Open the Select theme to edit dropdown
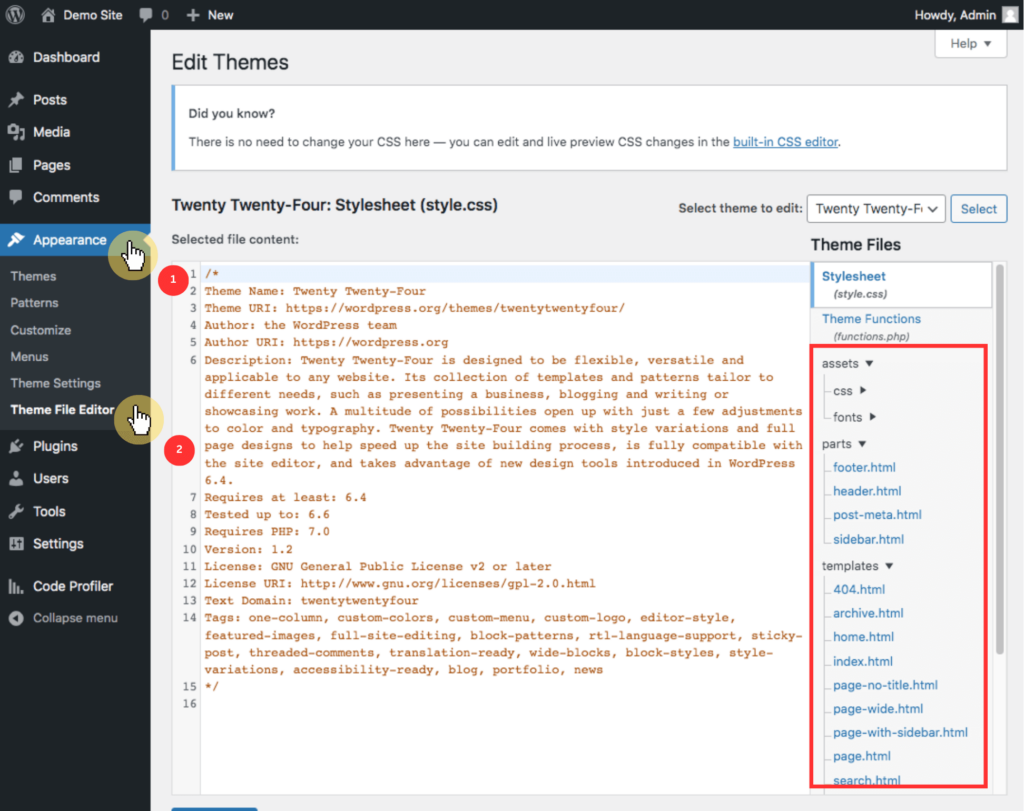Image resolution: width=1024 pixels, height=811 pixels. (x=876, y=209)
